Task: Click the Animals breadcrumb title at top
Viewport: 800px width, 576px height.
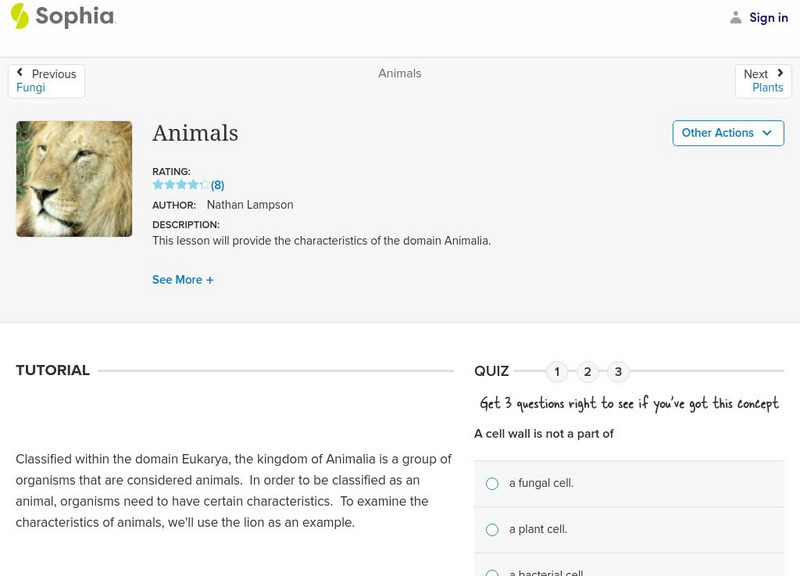Action: (400, 73)
